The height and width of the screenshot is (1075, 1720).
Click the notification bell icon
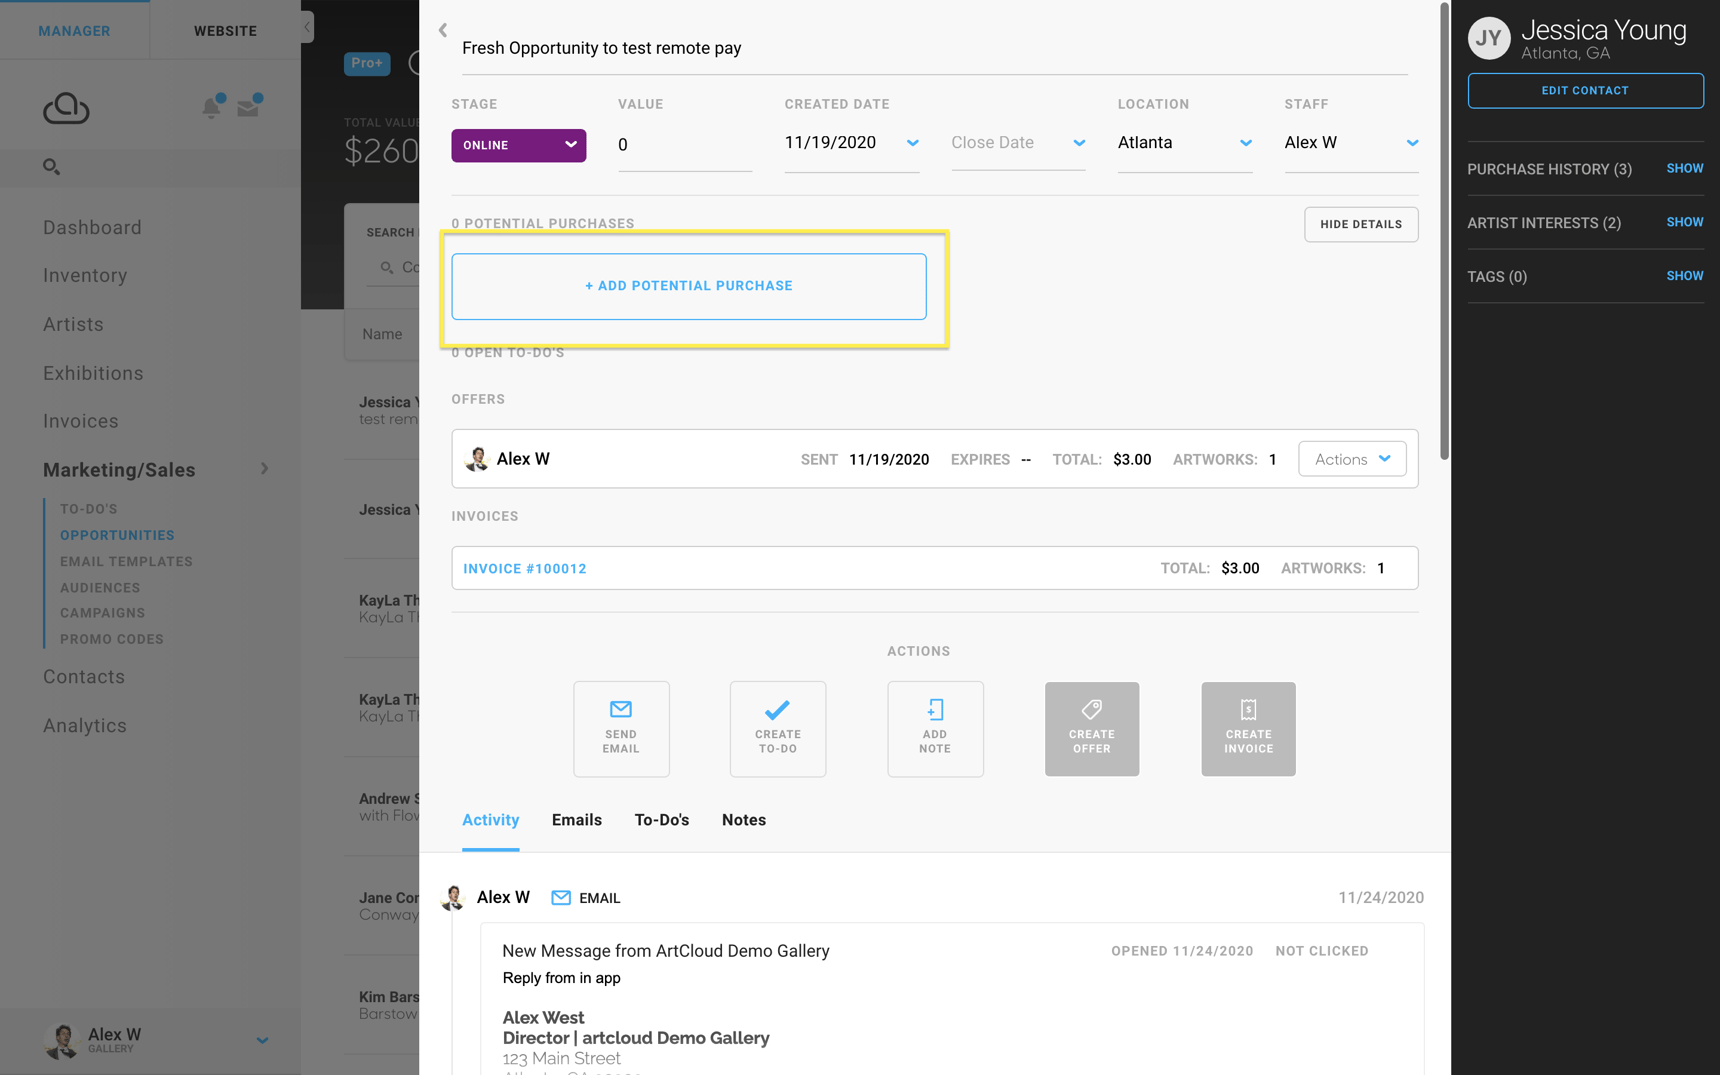point(212,107)
